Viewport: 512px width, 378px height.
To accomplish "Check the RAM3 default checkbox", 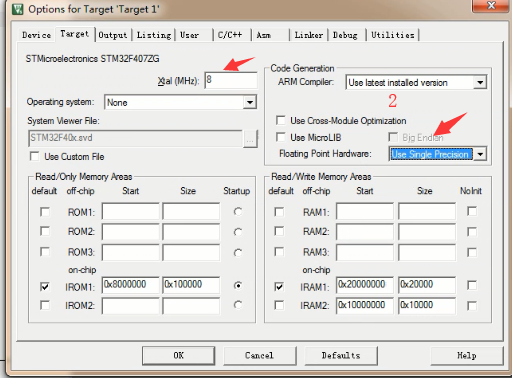I will click(279, 252).
